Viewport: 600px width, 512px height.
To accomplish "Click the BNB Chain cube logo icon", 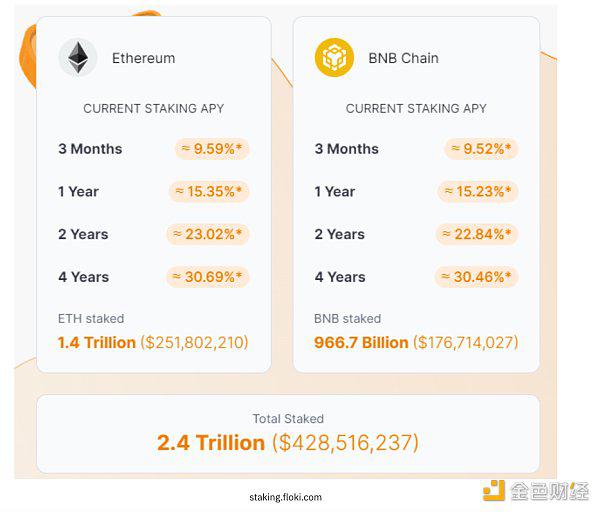I will pyautogui.click(x=334, y=57).
